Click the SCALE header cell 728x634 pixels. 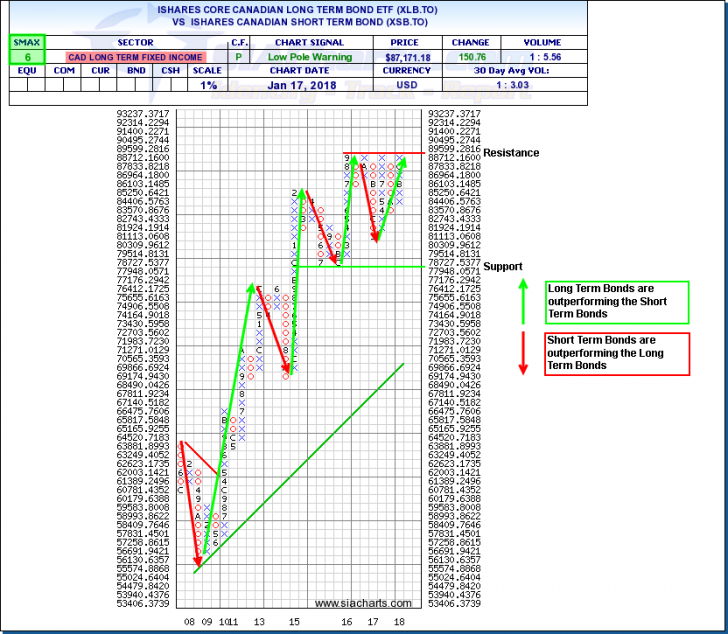point(207,71)
